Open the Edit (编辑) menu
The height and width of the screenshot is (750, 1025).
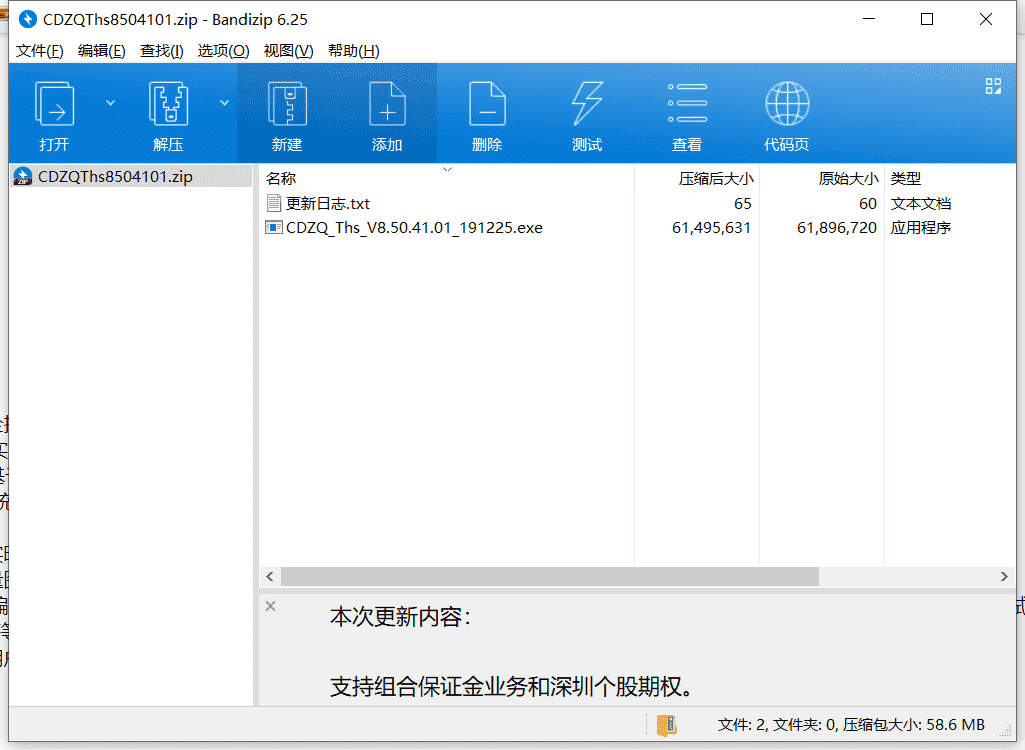coord(101,51)
